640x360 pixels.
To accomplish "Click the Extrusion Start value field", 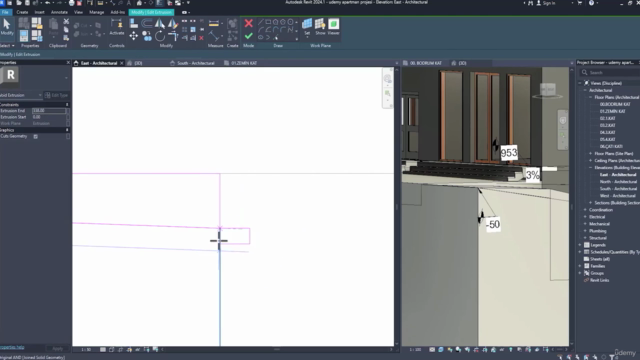I will tap(49, 117).
